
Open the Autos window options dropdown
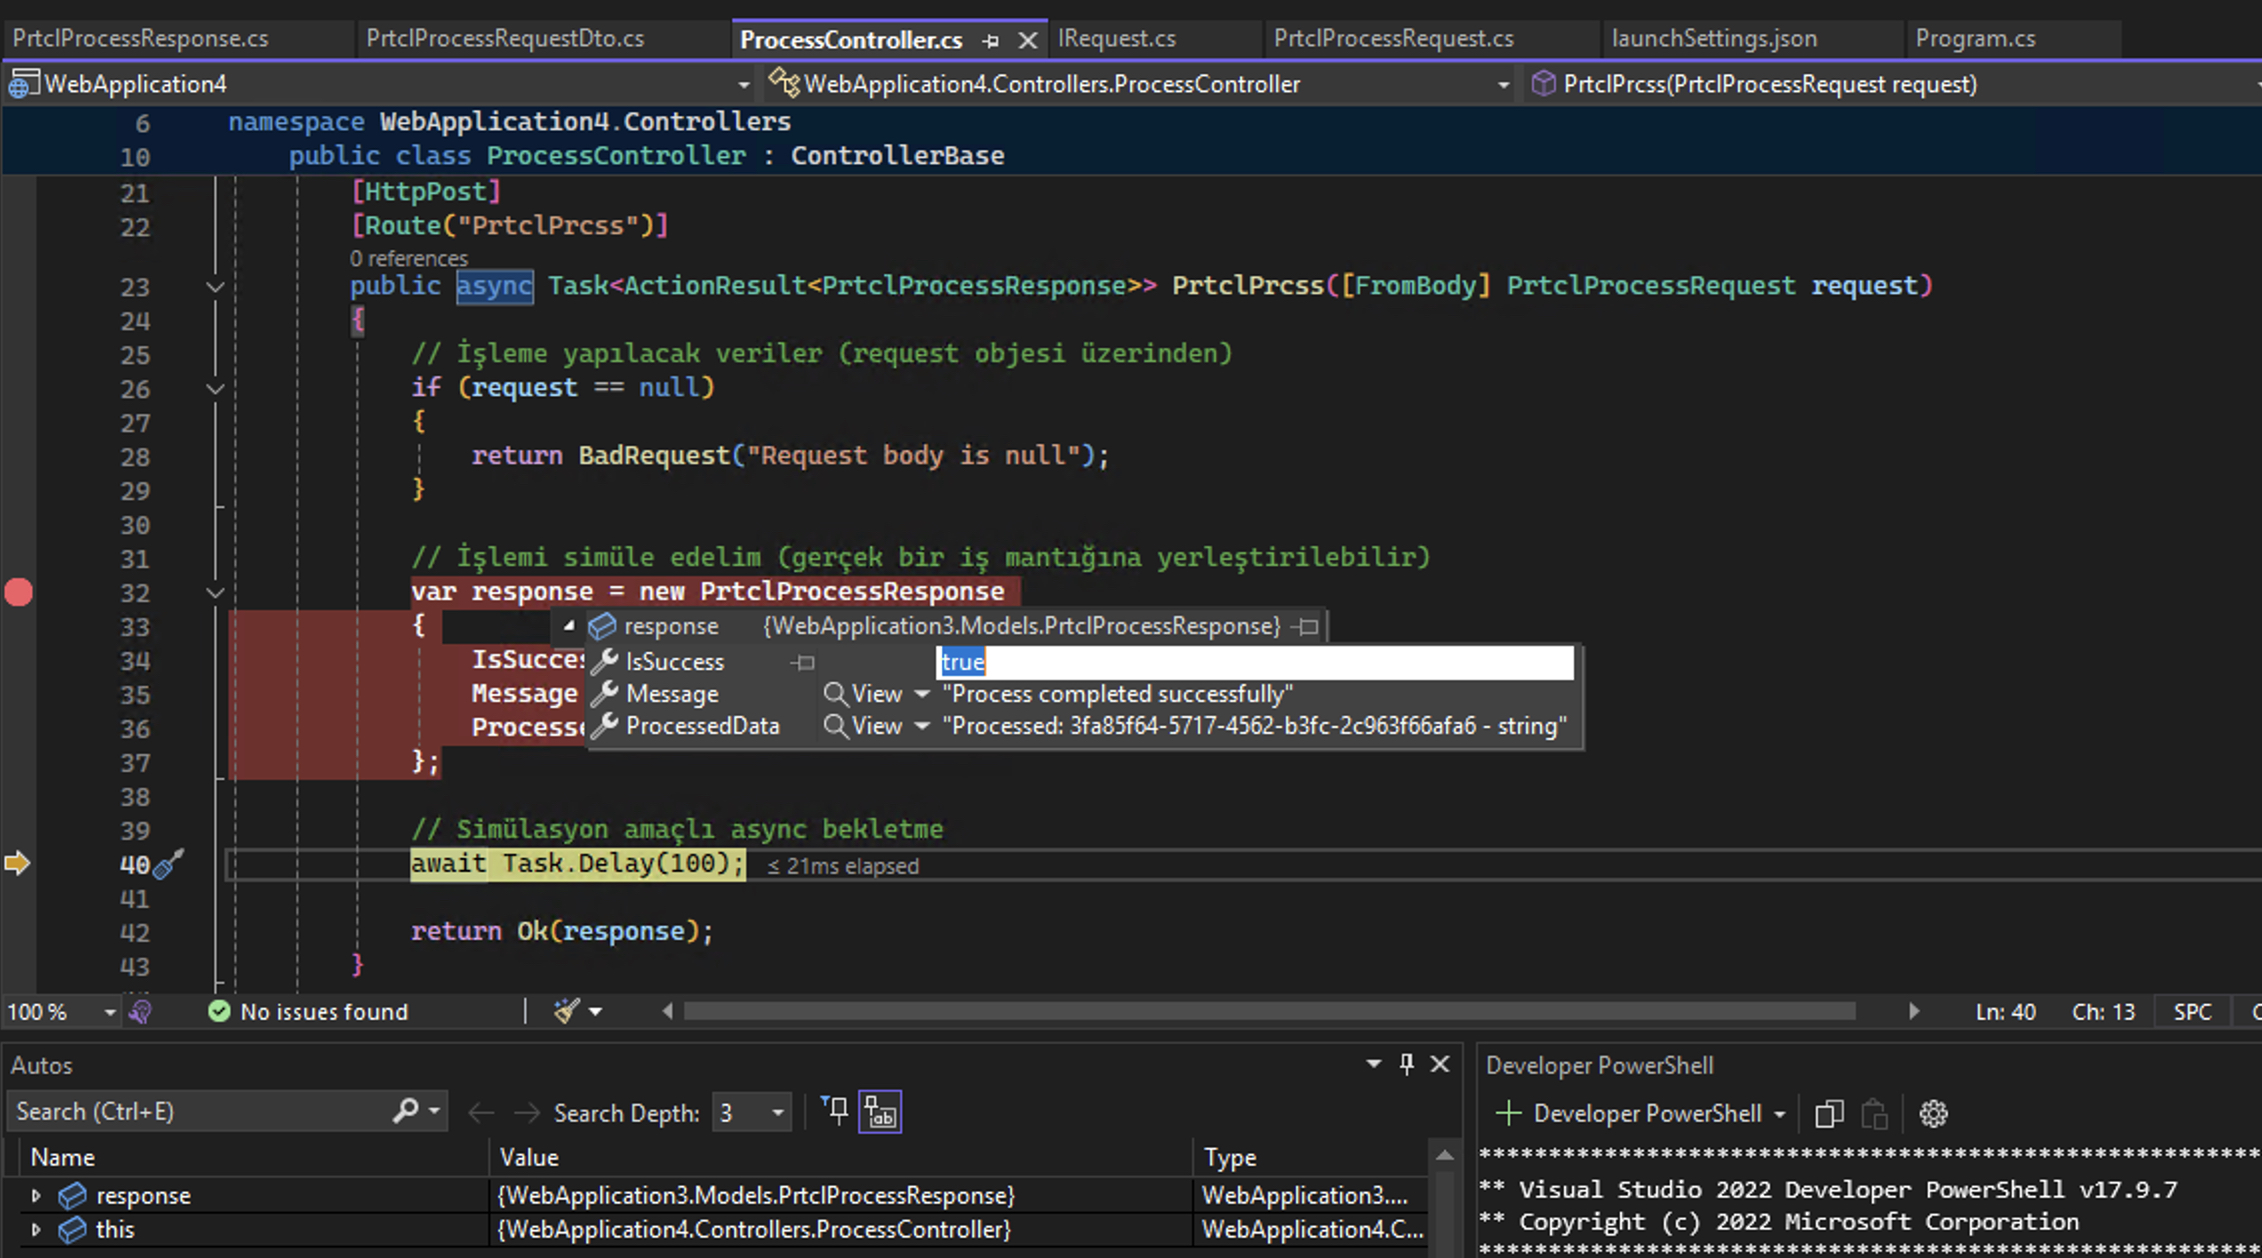coord(1373,1064)
